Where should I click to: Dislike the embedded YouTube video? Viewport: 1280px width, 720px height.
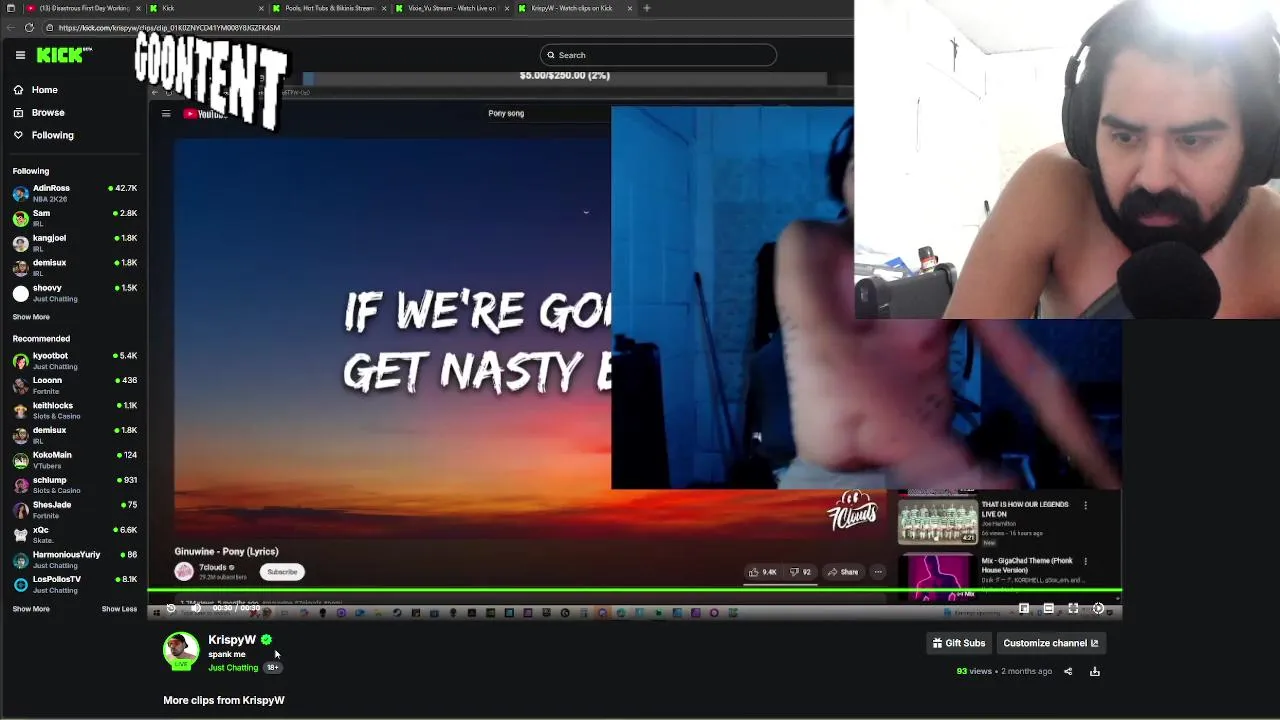pos(800,572)
